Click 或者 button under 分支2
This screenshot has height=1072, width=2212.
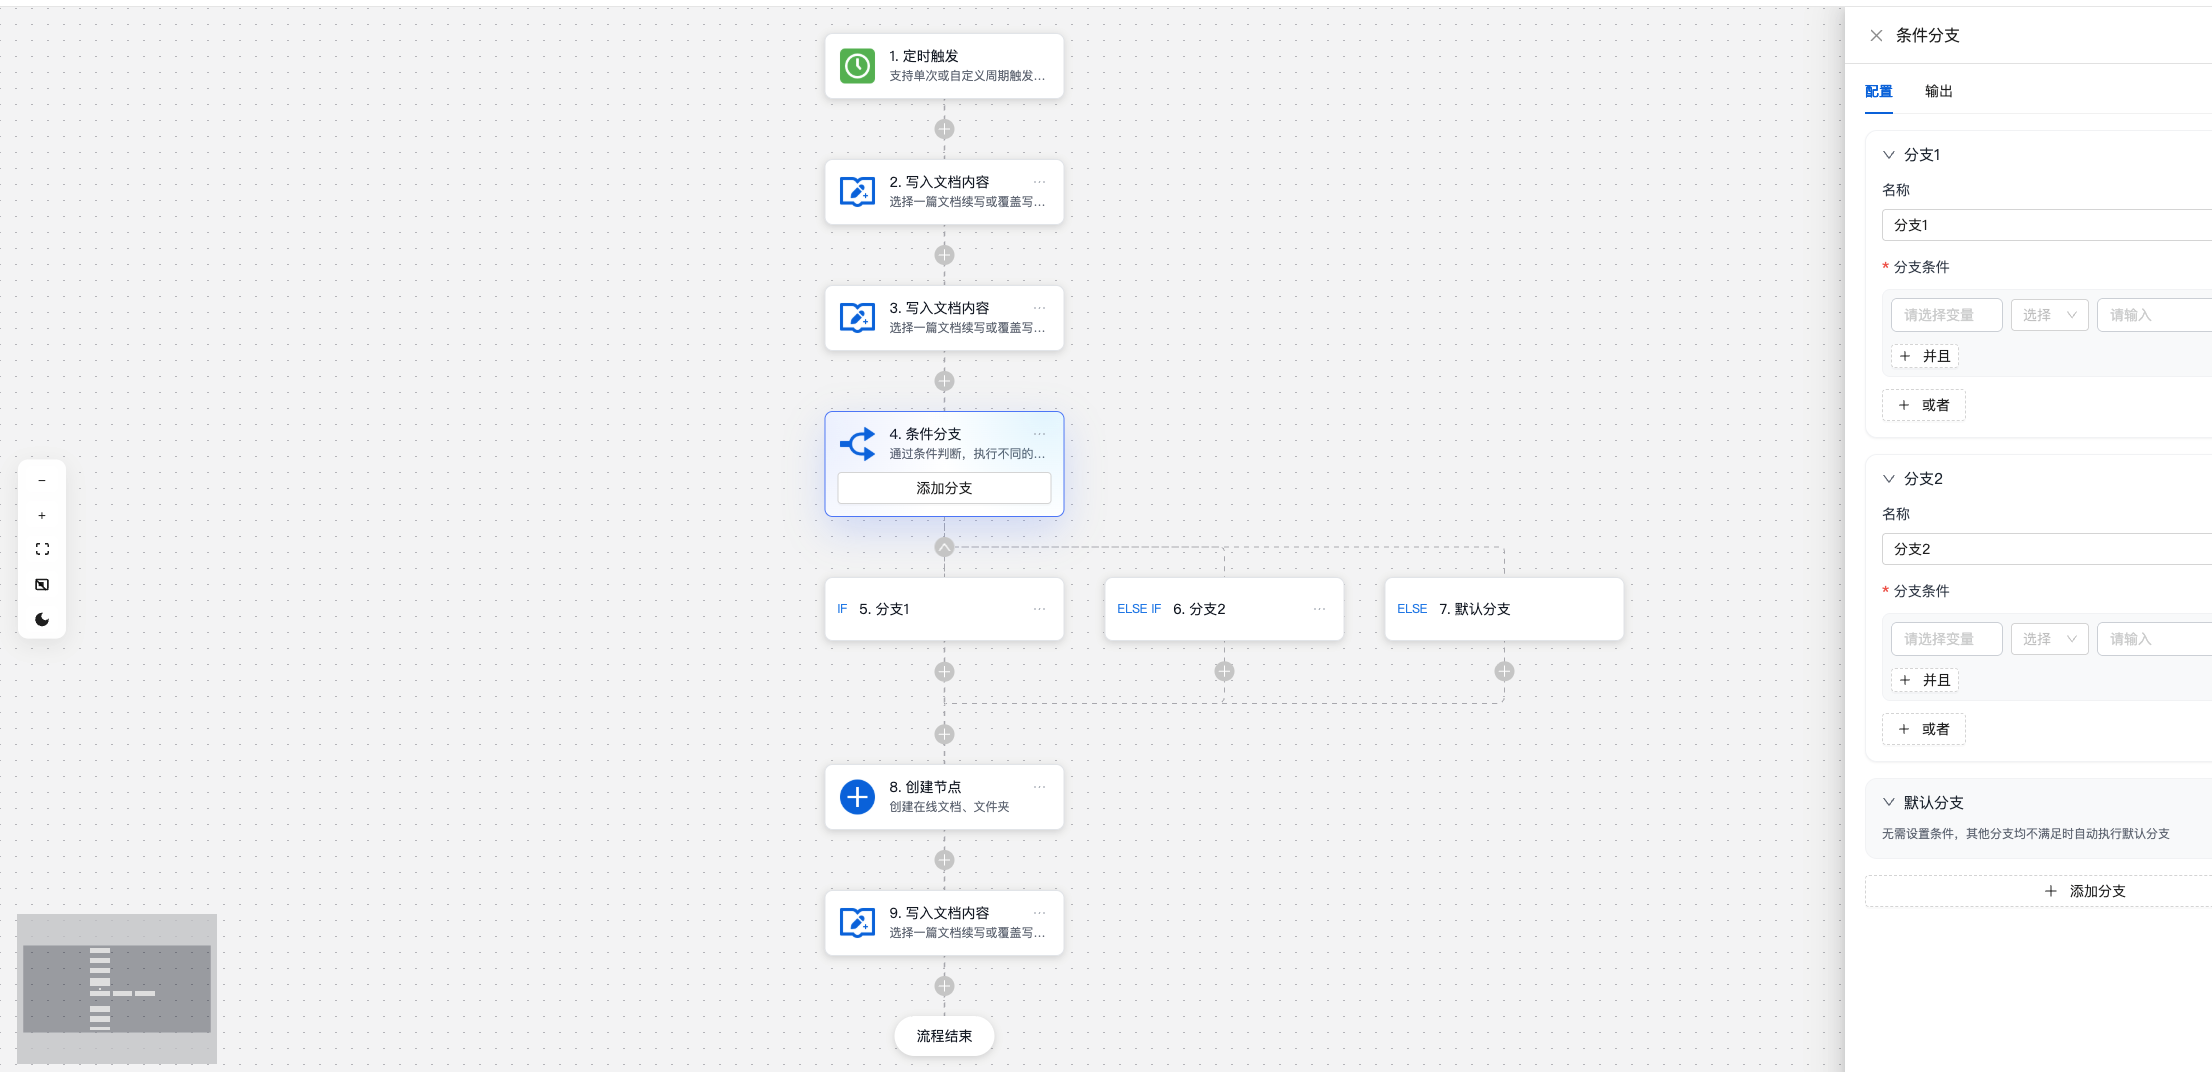click(x=1923, y=729)
